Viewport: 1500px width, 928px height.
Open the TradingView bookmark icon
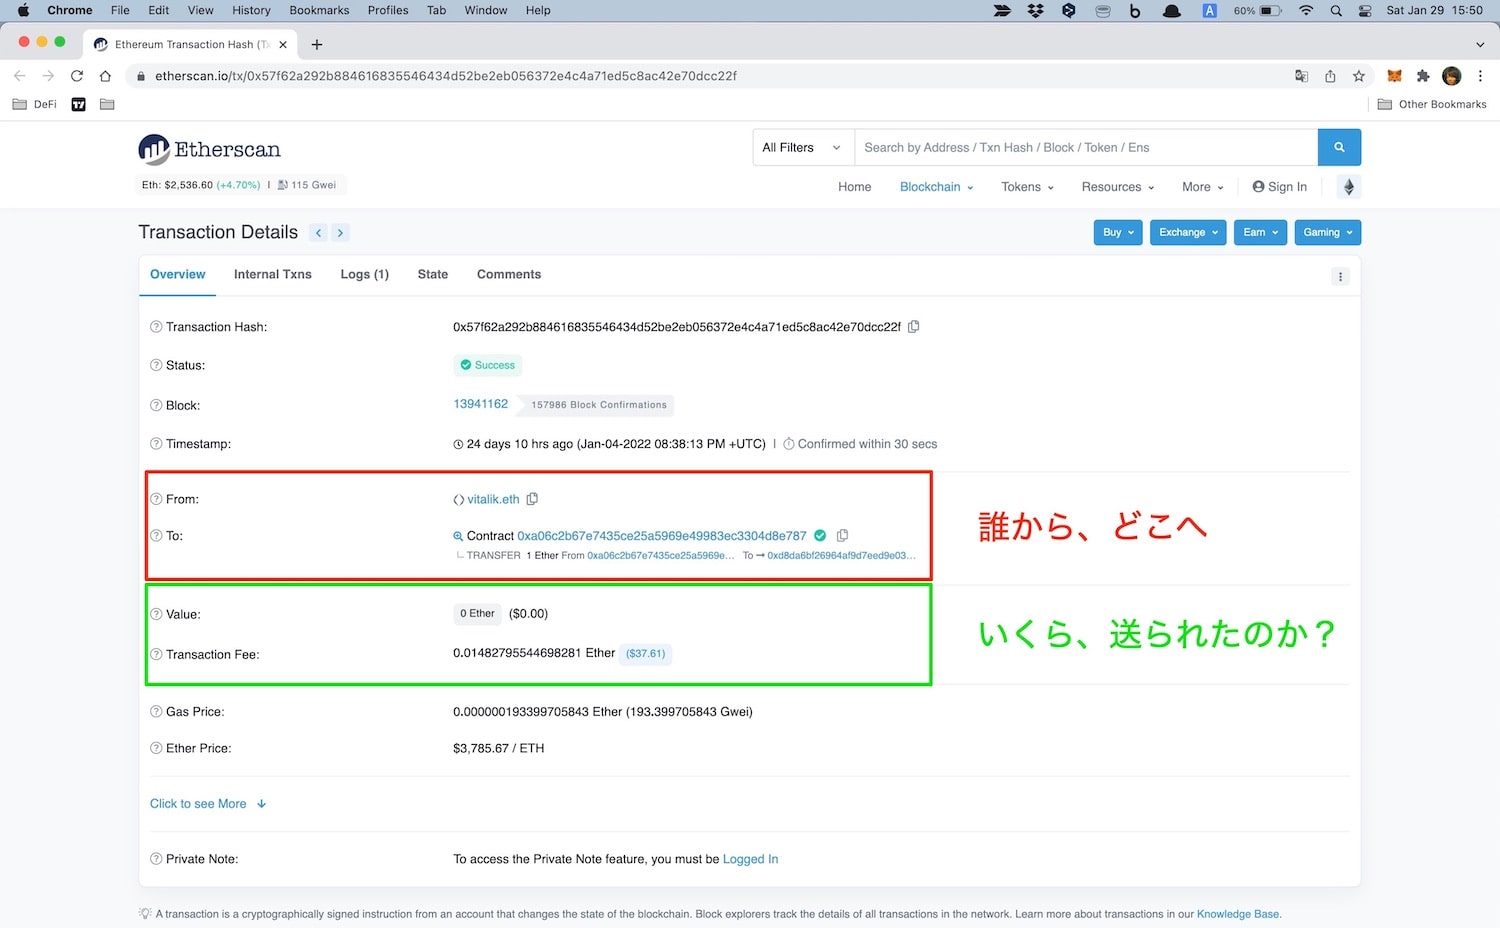[x=79, y=104]
